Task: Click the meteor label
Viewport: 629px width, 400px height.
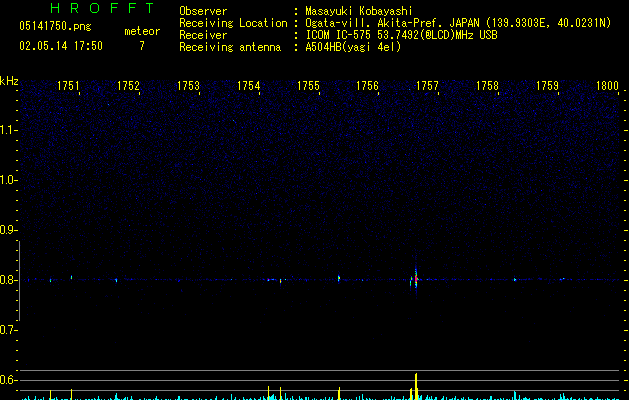Action: point(142,31)
